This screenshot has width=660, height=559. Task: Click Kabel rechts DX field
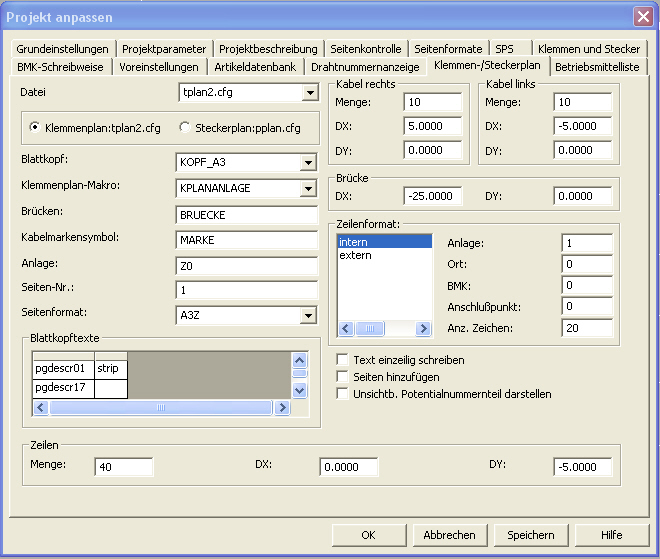click(x=433, y=126)
